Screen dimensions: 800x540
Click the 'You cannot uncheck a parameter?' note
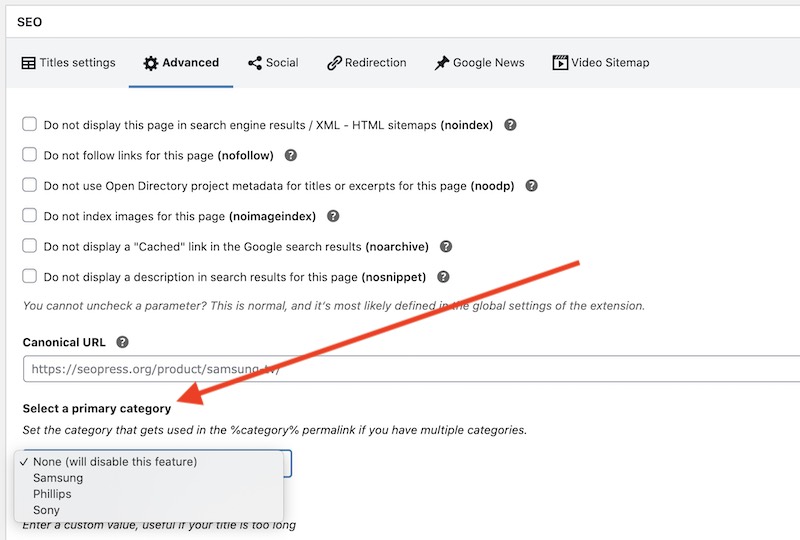point(334,306)
